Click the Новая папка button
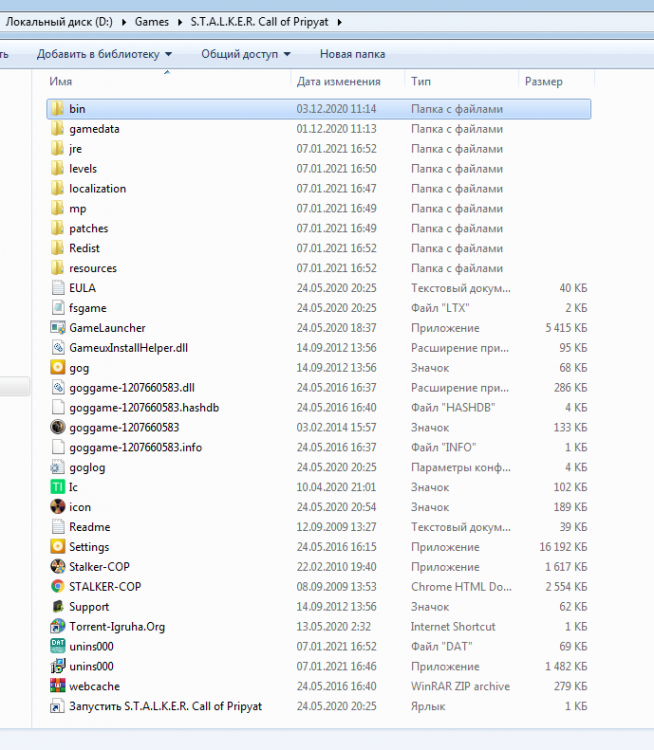The height and width of the screenshot is (750, 654). click(x=353, y=54)
